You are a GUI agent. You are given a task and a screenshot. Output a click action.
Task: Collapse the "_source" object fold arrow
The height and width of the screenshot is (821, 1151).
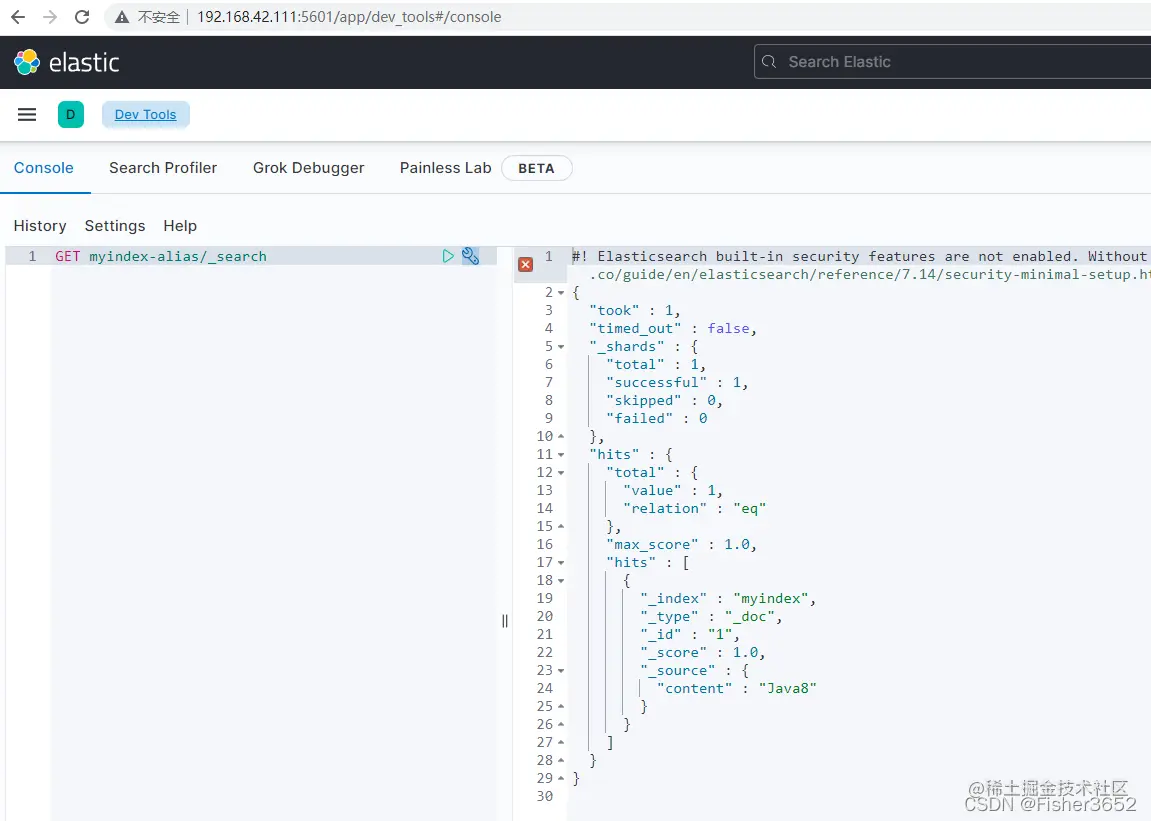(x=561, y=670)
